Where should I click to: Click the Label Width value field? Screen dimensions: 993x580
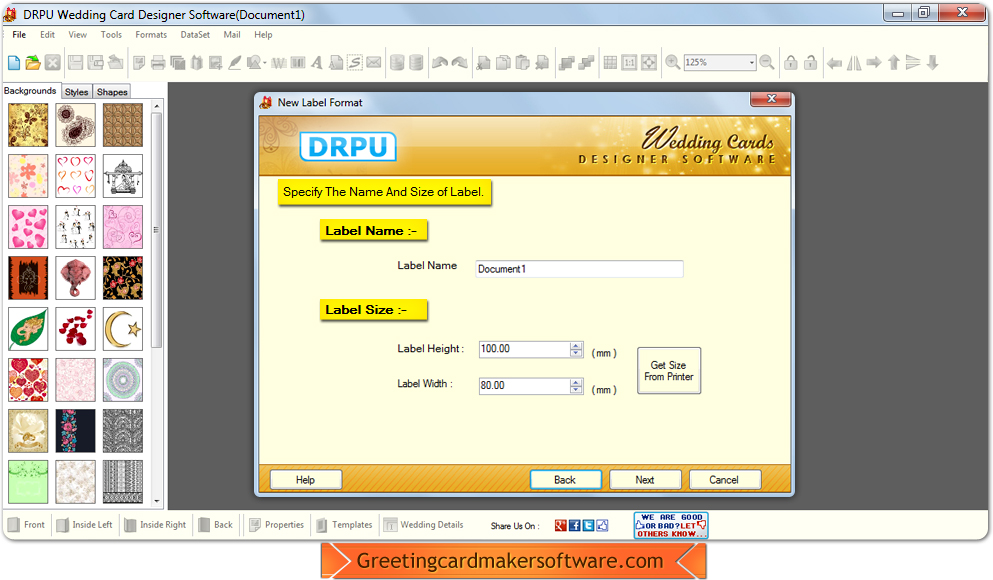(525, 386)
